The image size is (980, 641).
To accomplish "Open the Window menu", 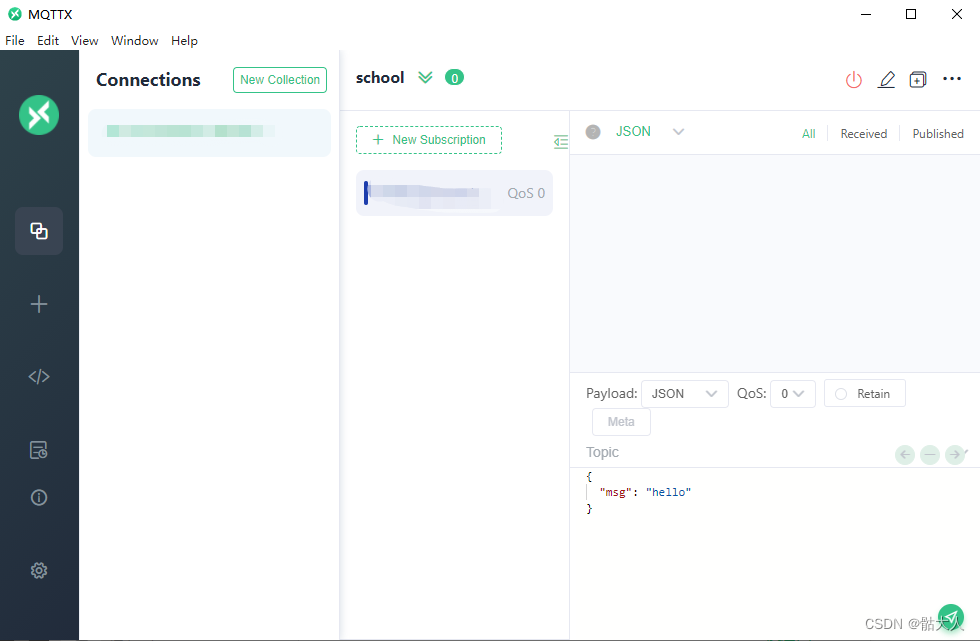I will pos(134,41).
